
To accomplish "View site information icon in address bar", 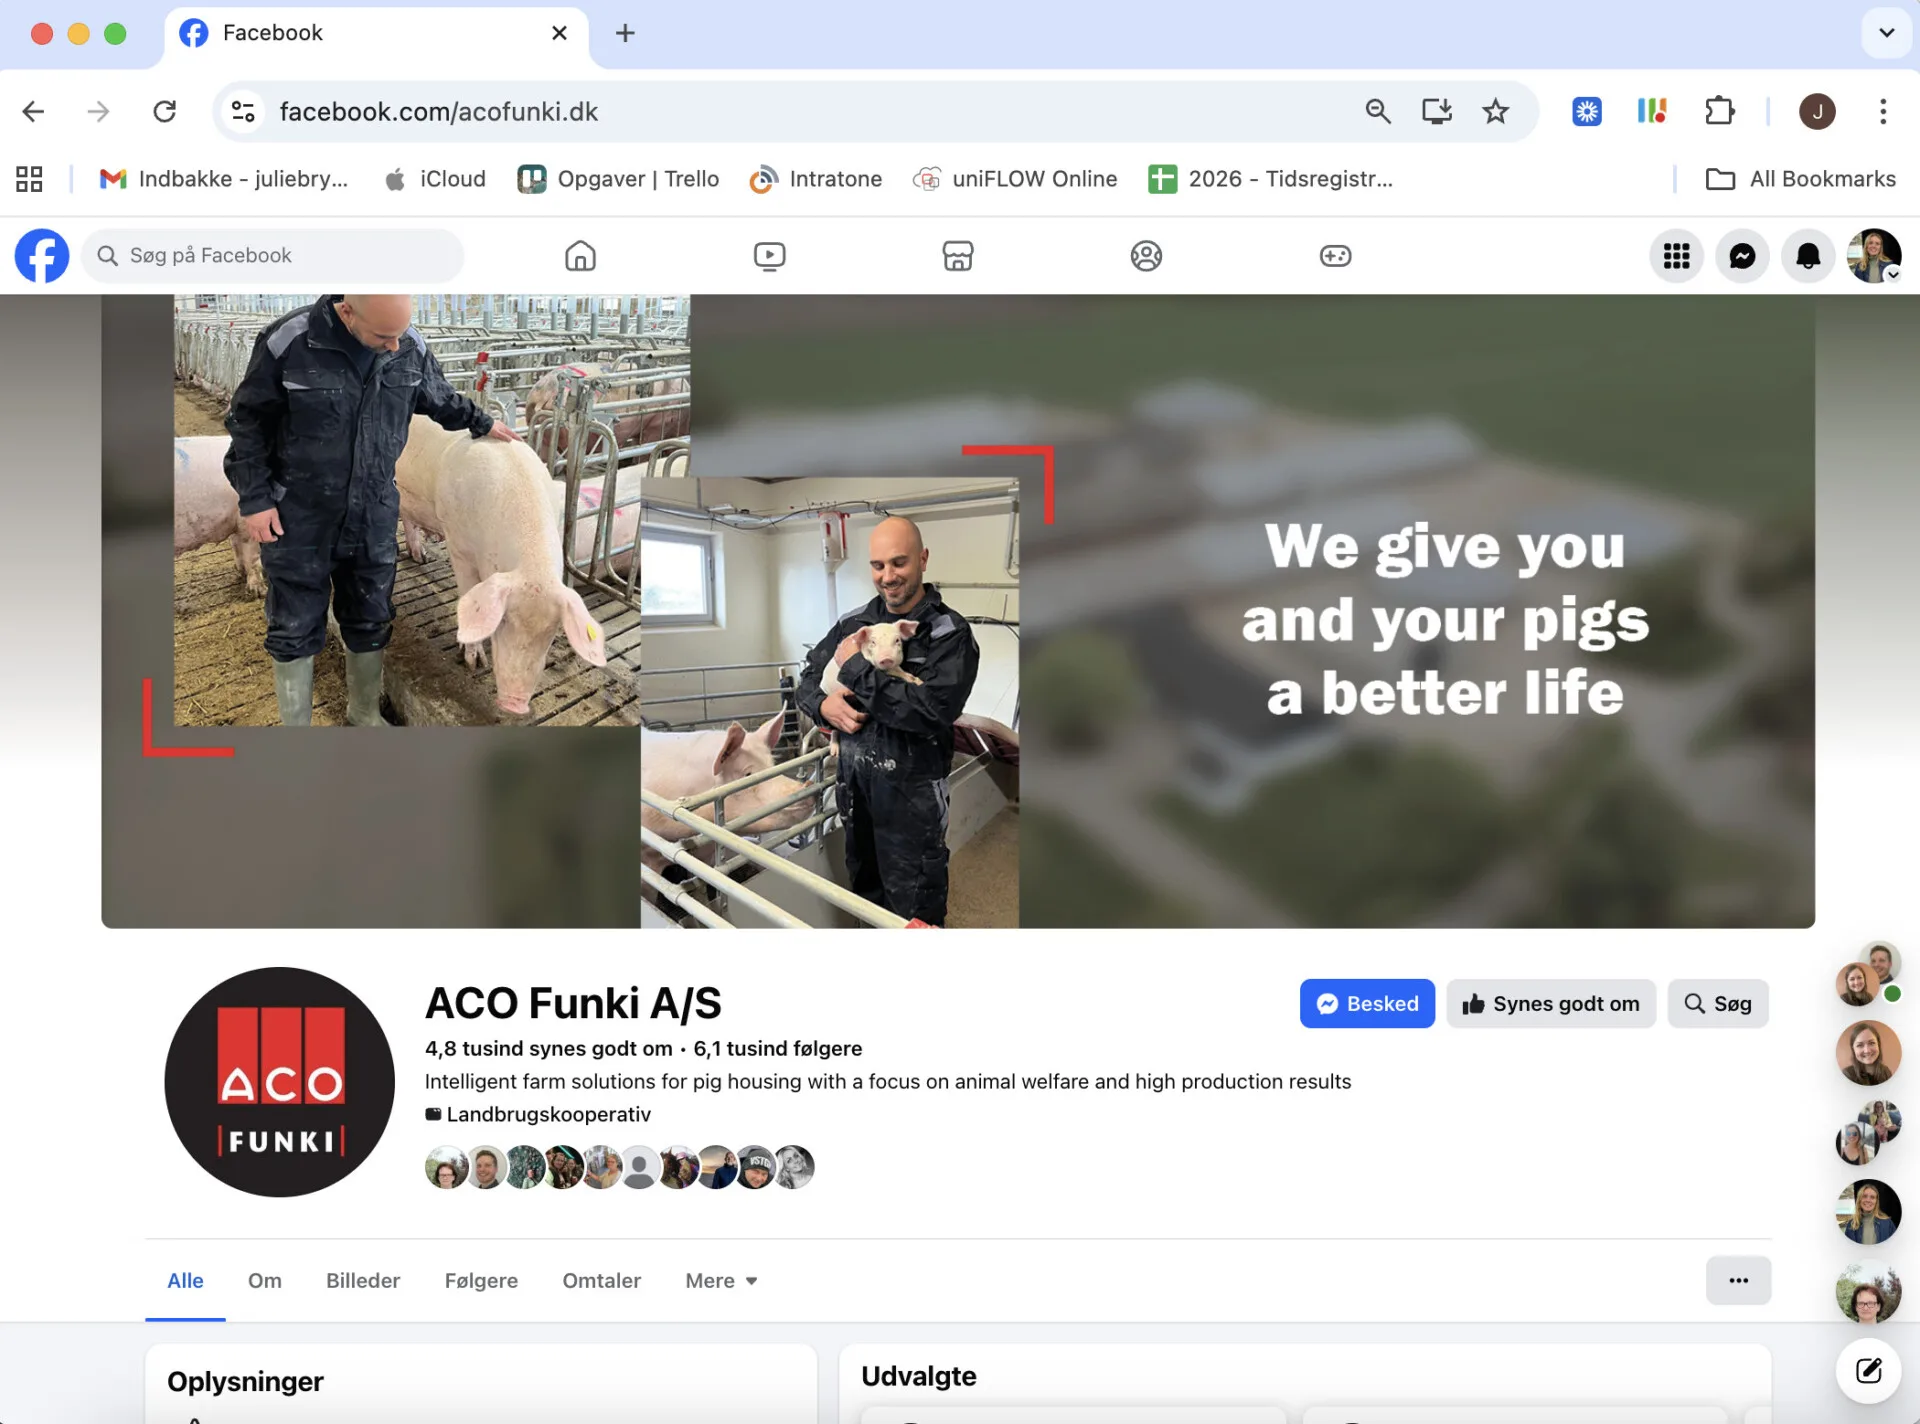I will [243, 111].
